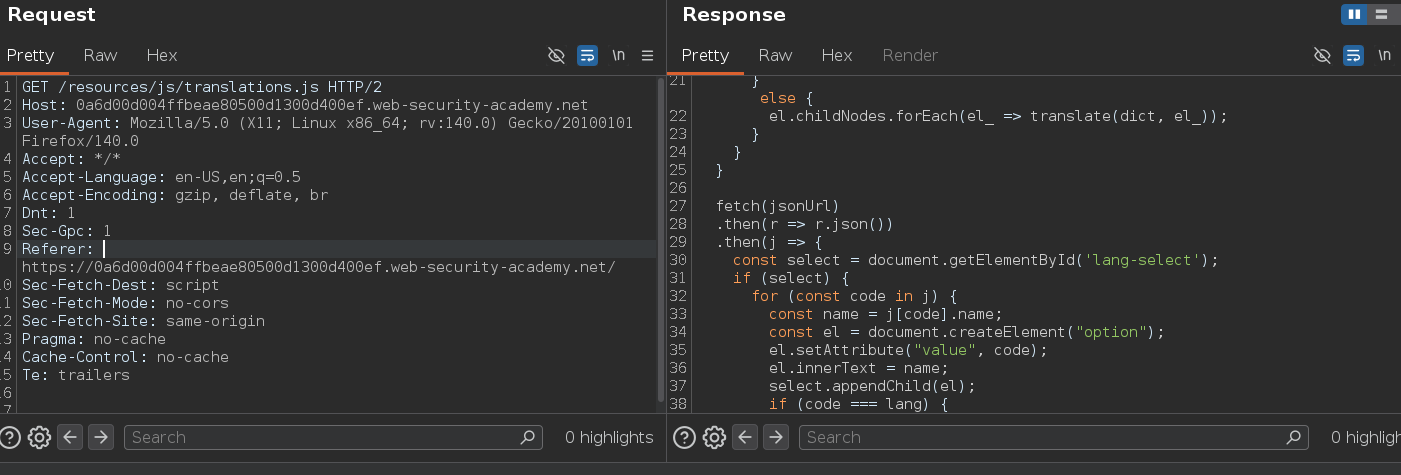Open Request panel hamburger options menu
Screen dimensions: 1401x475
[x=647, y=55]
